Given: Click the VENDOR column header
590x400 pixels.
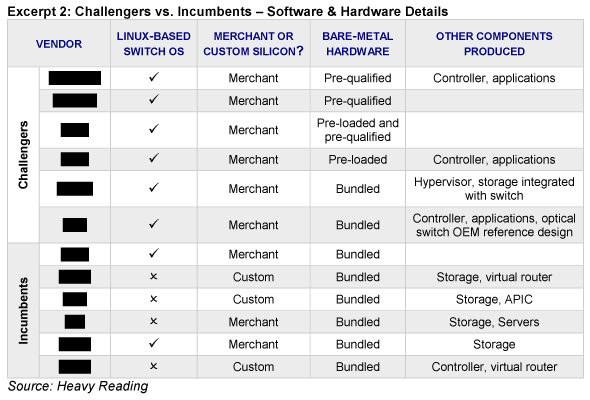Looking at the screenshot, I should 59,44.
